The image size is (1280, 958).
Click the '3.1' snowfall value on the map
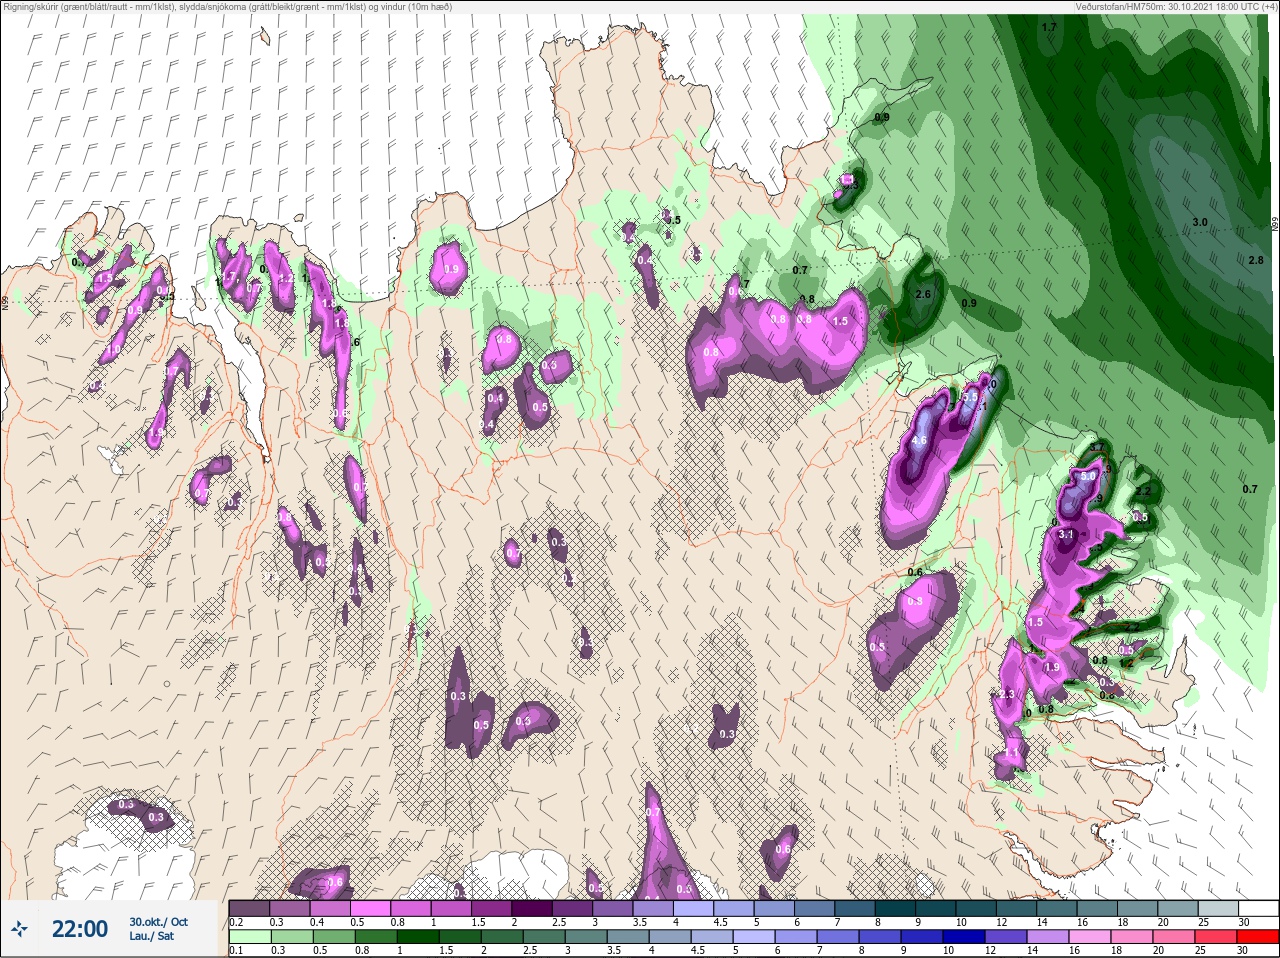pos(1066,535)
